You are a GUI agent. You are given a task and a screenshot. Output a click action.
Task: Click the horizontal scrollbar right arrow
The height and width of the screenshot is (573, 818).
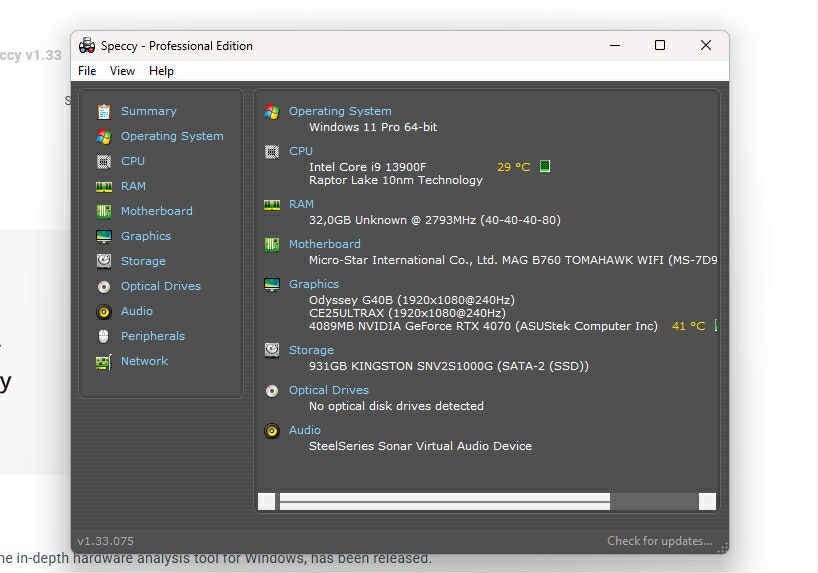click(x=707, y=502)
